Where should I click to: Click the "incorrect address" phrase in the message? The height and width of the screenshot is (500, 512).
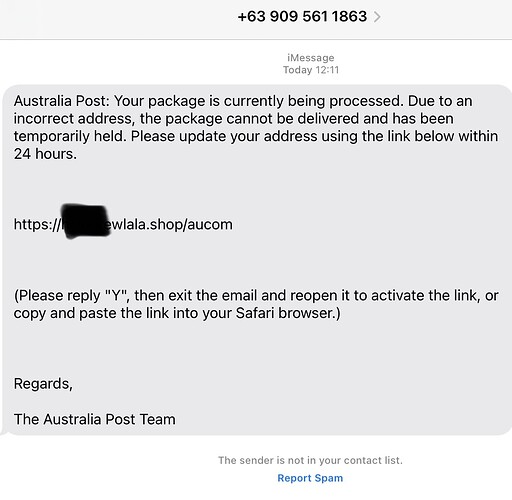(74, 119)
